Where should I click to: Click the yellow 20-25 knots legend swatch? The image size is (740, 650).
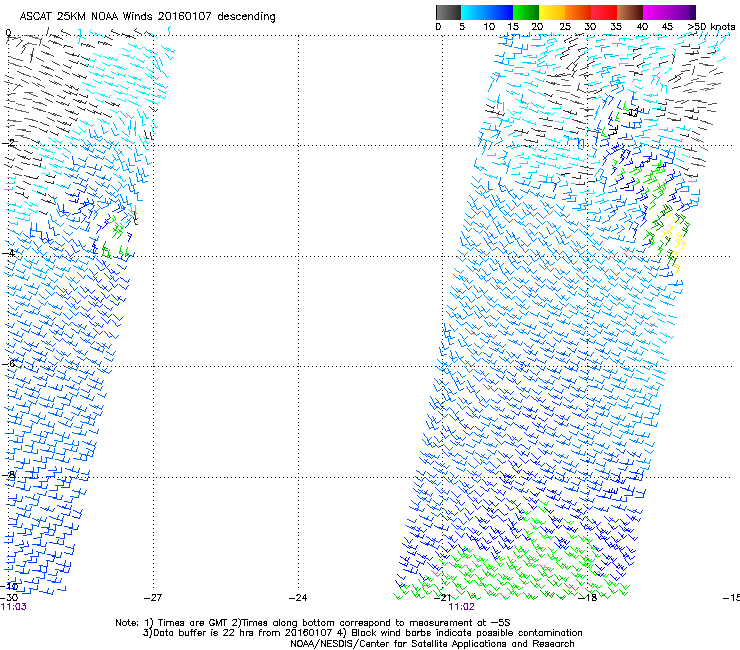(552, 12)
